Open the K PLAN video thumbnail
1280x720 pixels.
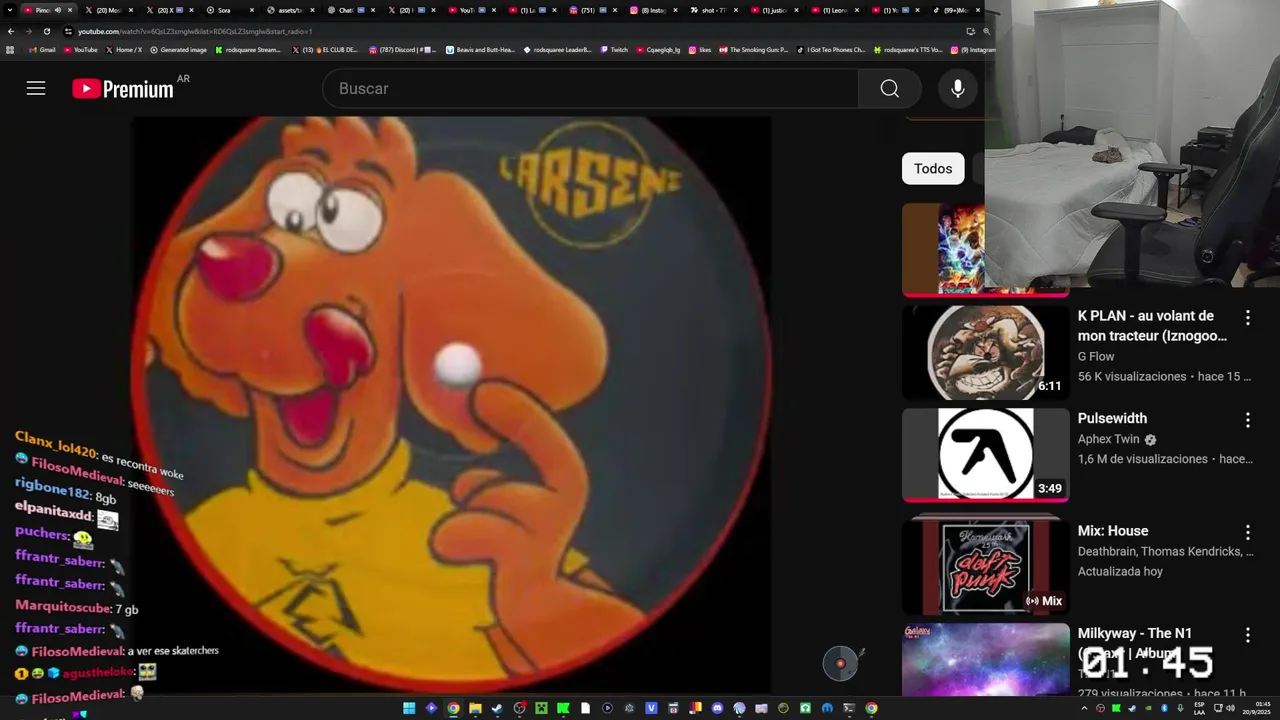(x=985, y=352)
